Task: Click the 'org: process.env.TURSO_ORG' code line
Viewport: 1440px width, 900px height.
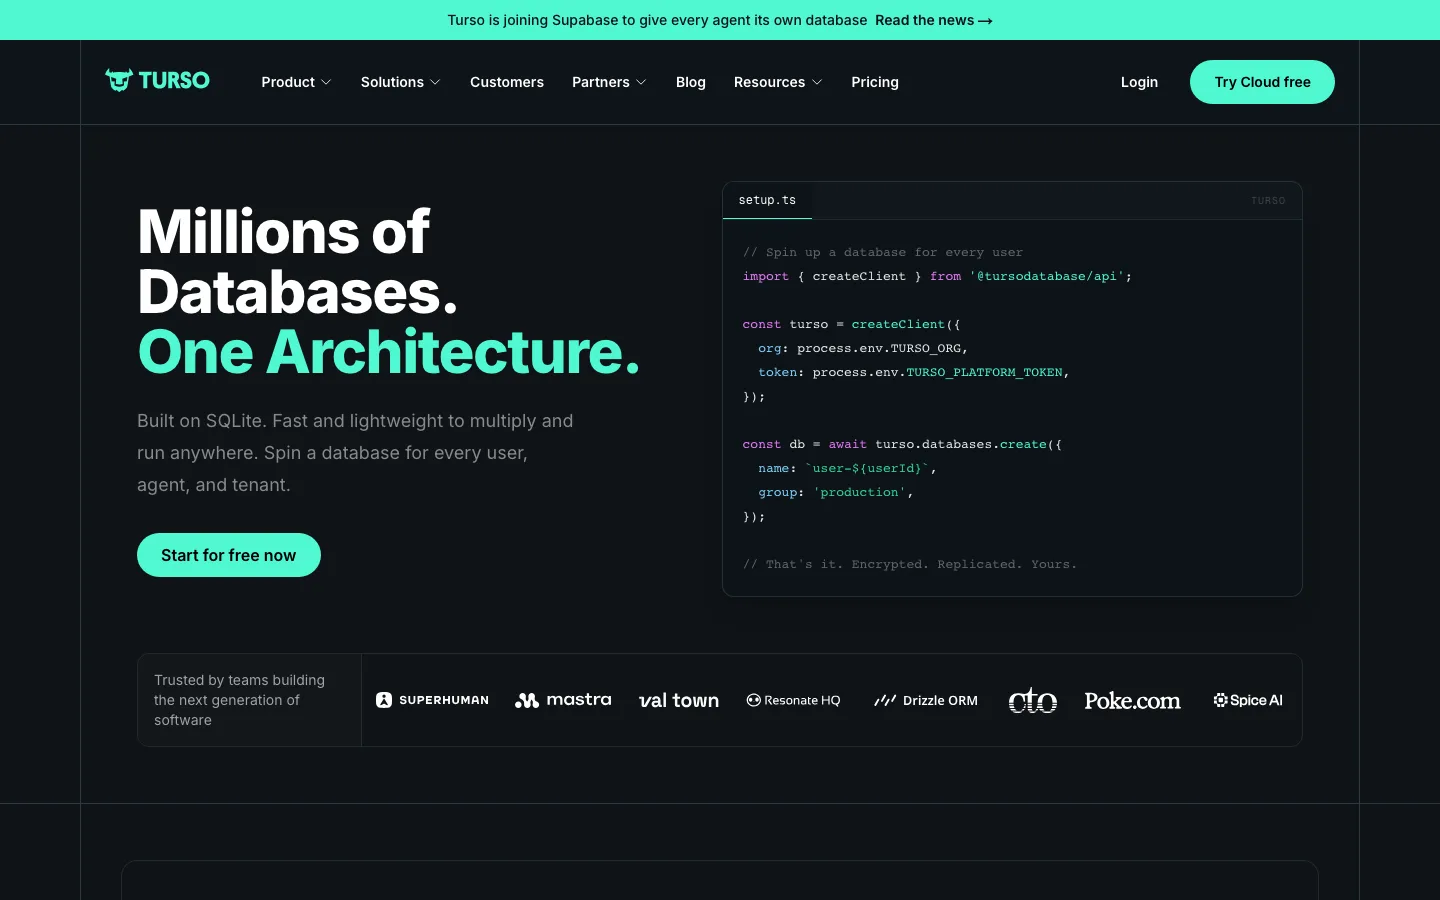Action: [x=863, y=348]
